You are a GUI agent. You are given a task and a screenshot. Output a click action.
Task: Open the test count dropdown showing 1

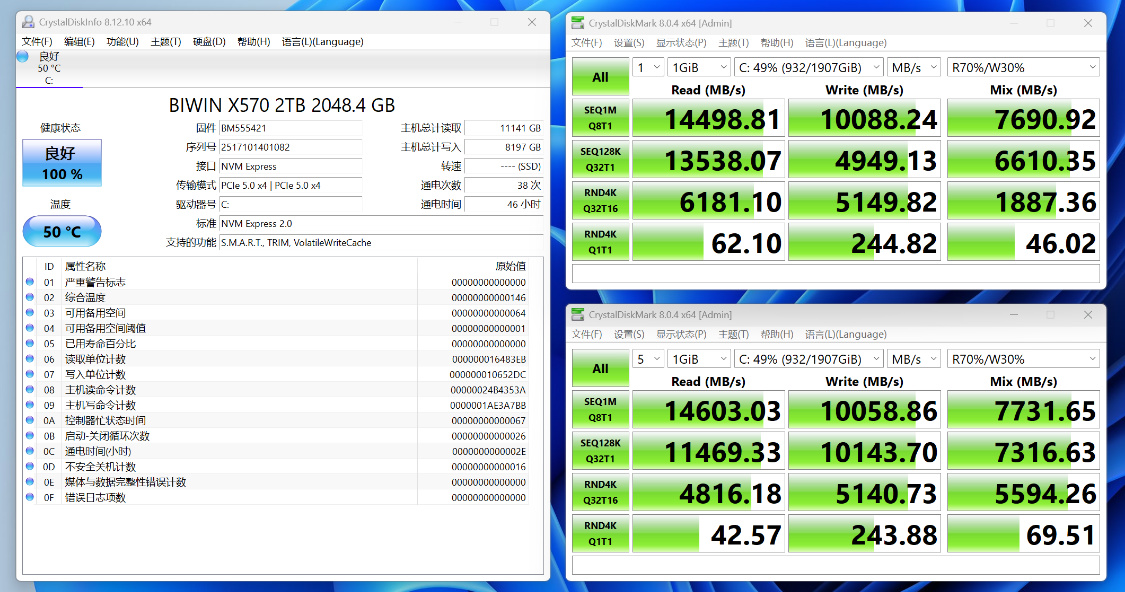[x=647, y=67]
